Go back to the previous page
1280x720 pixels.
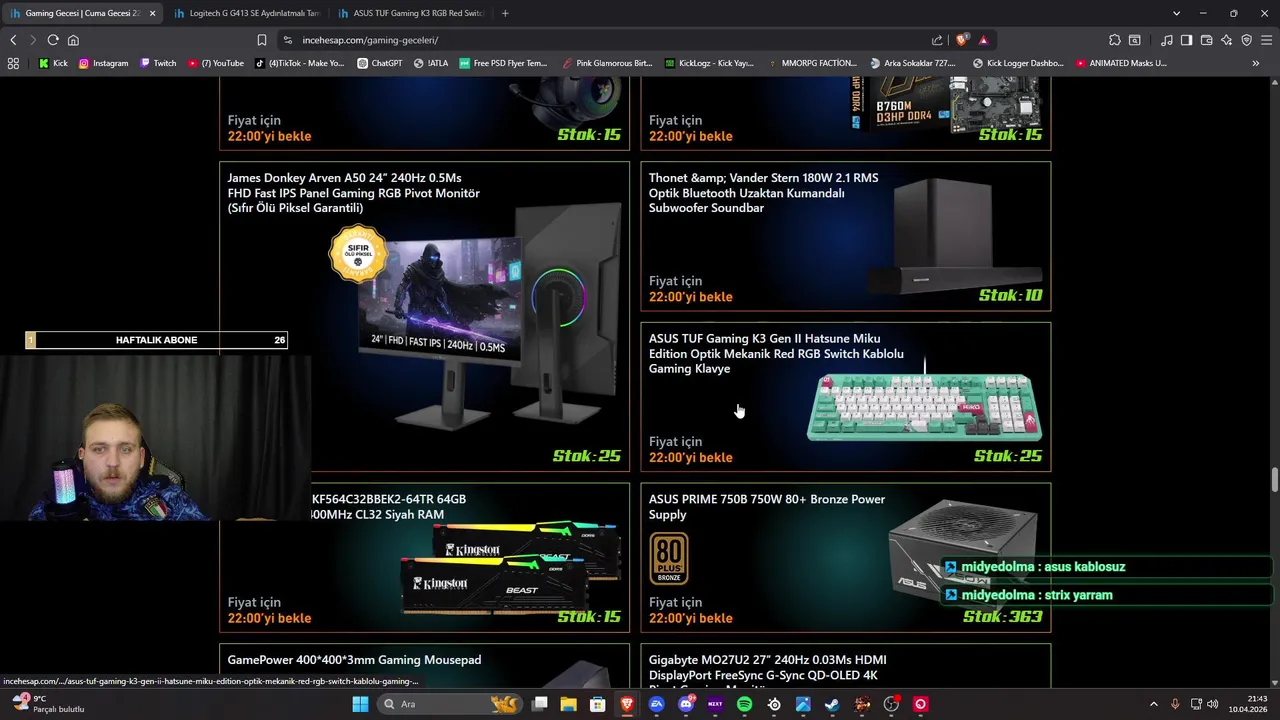(x=13, y=40)
